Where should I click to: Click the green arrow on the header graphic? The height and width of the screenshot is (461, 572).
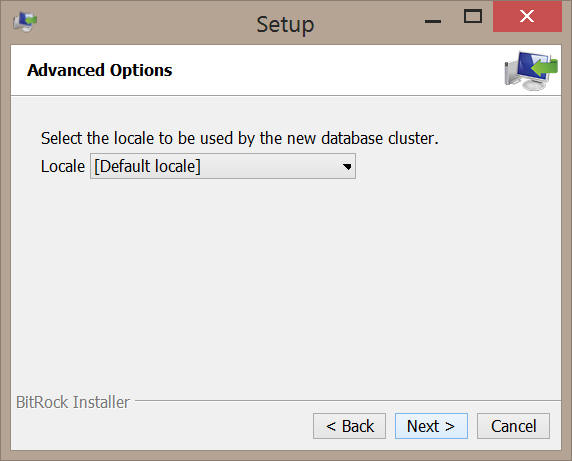(544, 67)
